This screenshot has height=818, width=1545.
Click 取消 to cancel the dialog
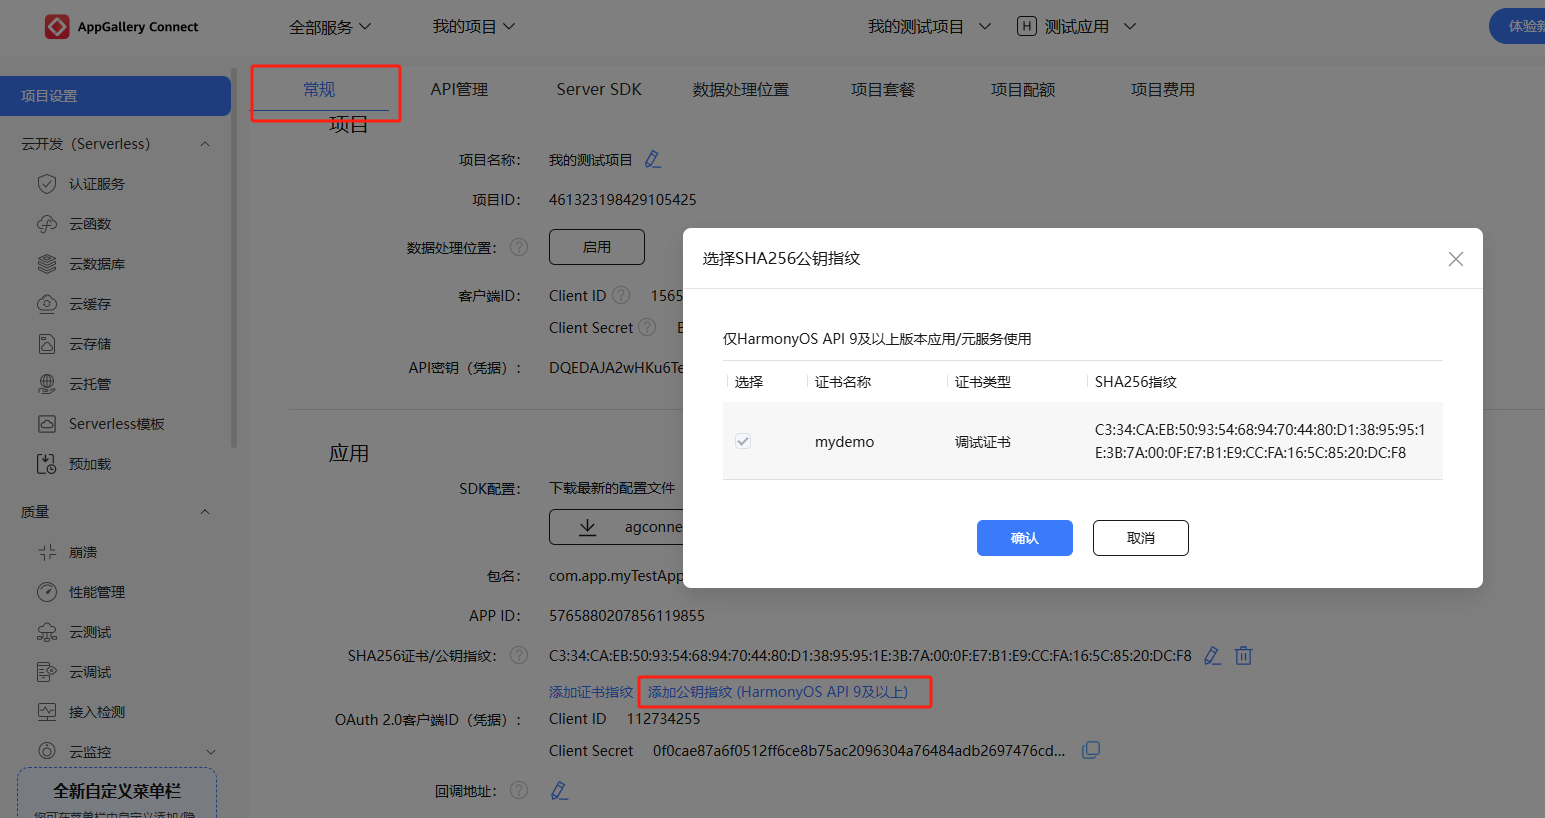[1141, 538]
